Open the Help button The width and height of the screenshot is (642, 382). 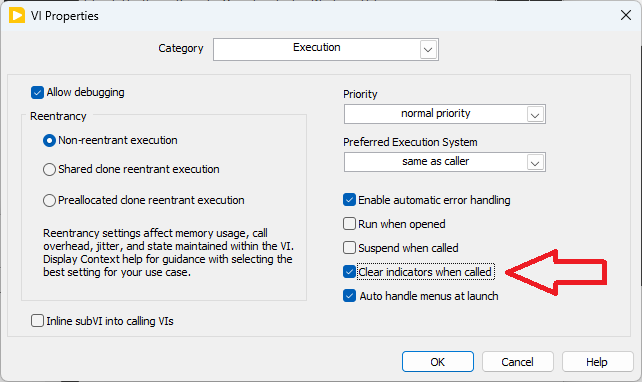(597, 362)
